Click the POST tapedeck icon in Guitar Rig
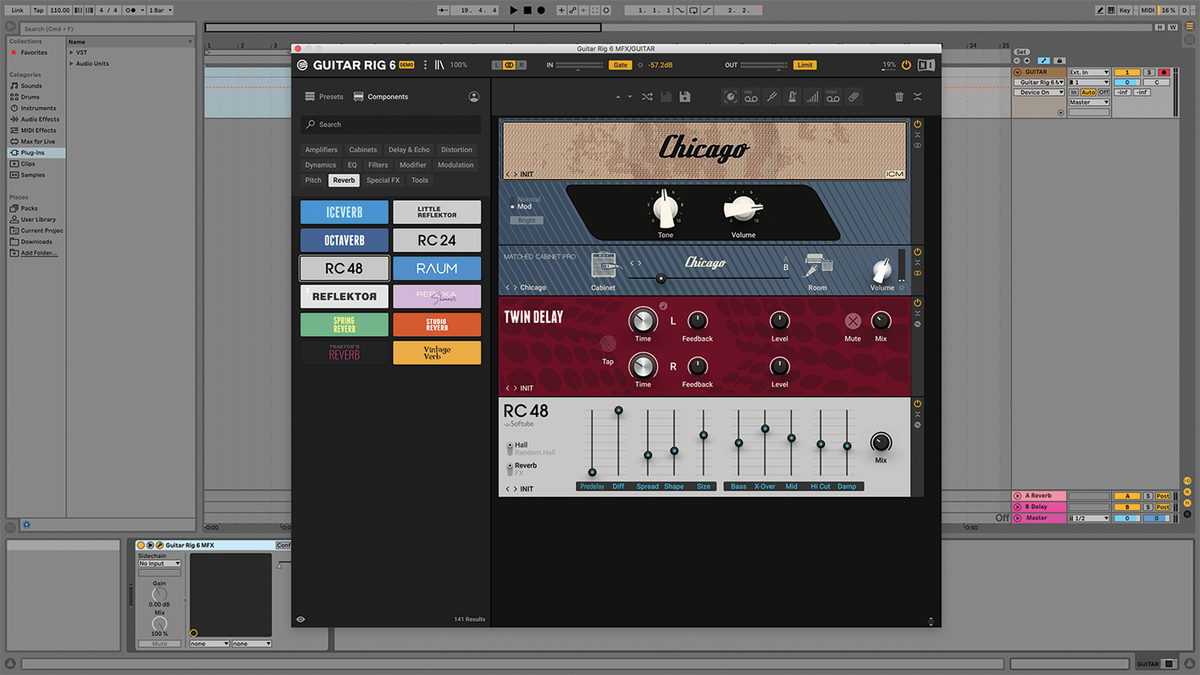The image size is (1200, 675). (x=833, y=97)
